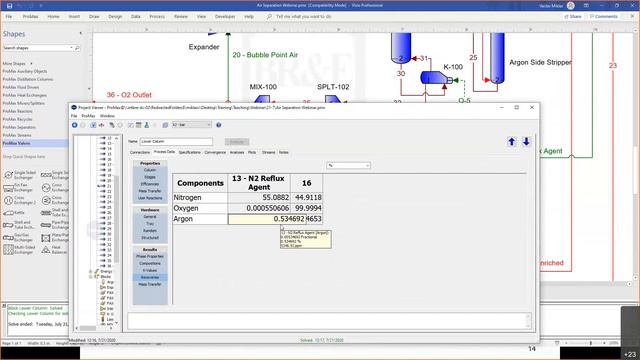Open Phase Properties under Results

(150, 256)
